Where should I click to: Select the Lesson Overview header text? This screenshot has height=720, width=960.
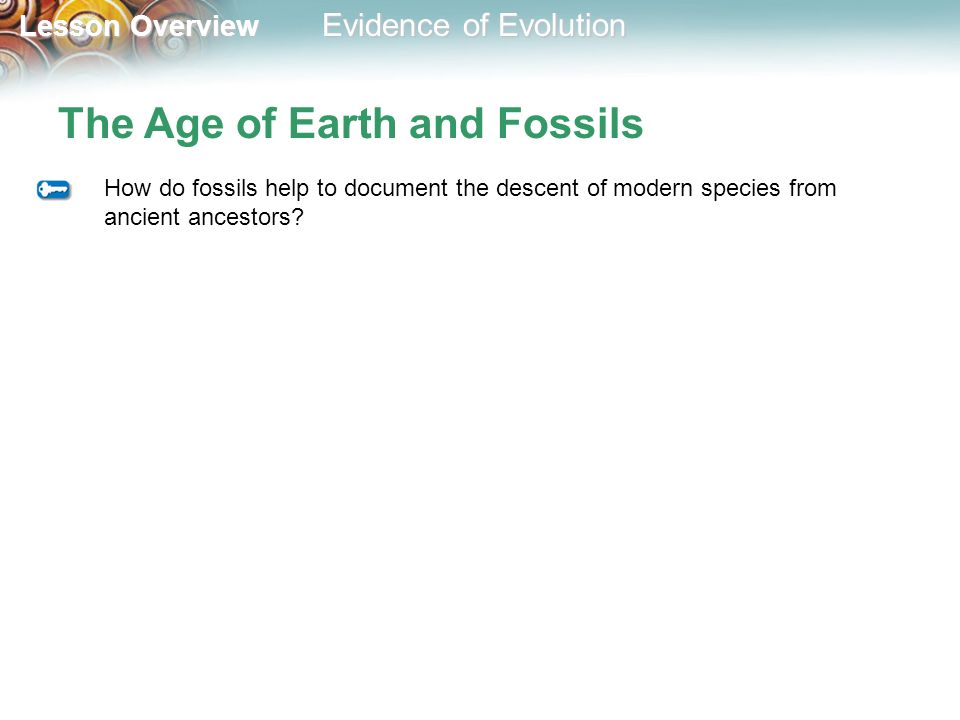[x=139, y=26]
